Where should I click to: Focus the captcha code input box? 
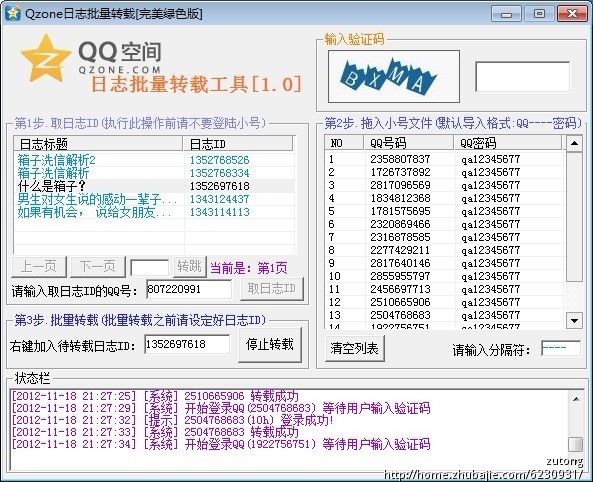(522, 77)
